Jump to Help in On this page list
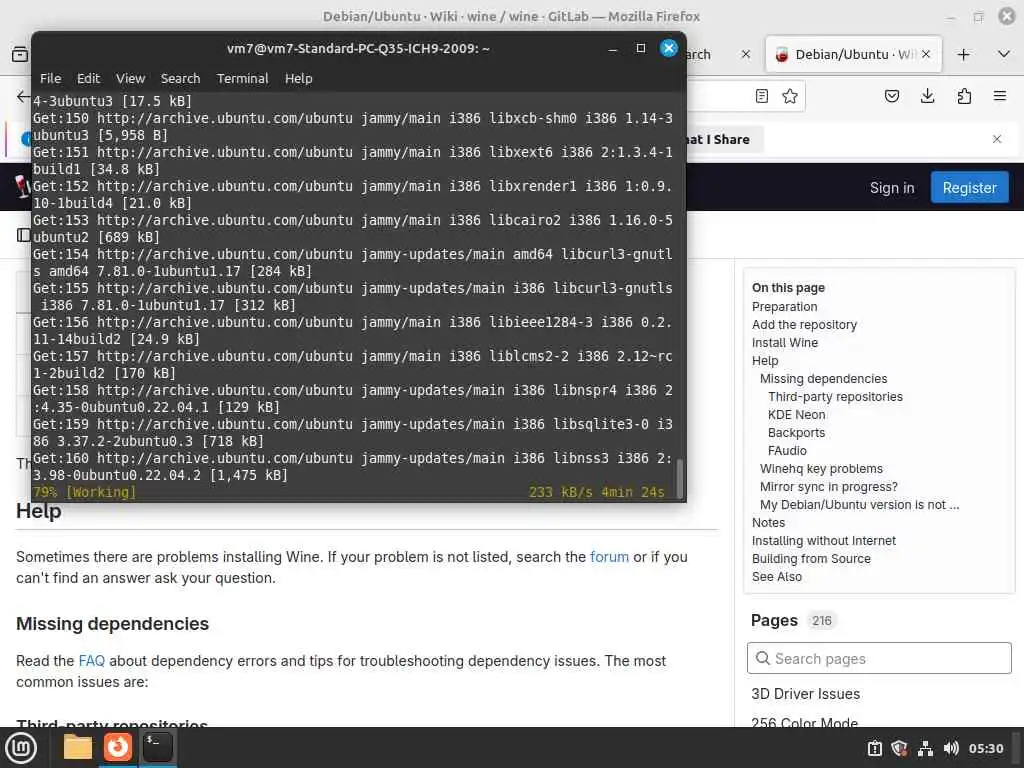Image resolution: width=1024 pixels, height=768 pixels. coord(765,360)
